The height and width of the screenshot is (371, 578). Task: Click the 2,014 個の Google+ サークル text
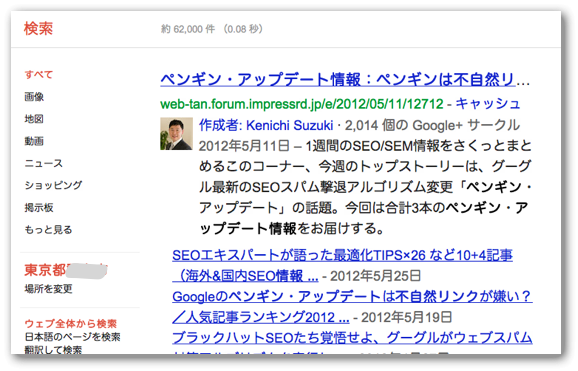432,125
